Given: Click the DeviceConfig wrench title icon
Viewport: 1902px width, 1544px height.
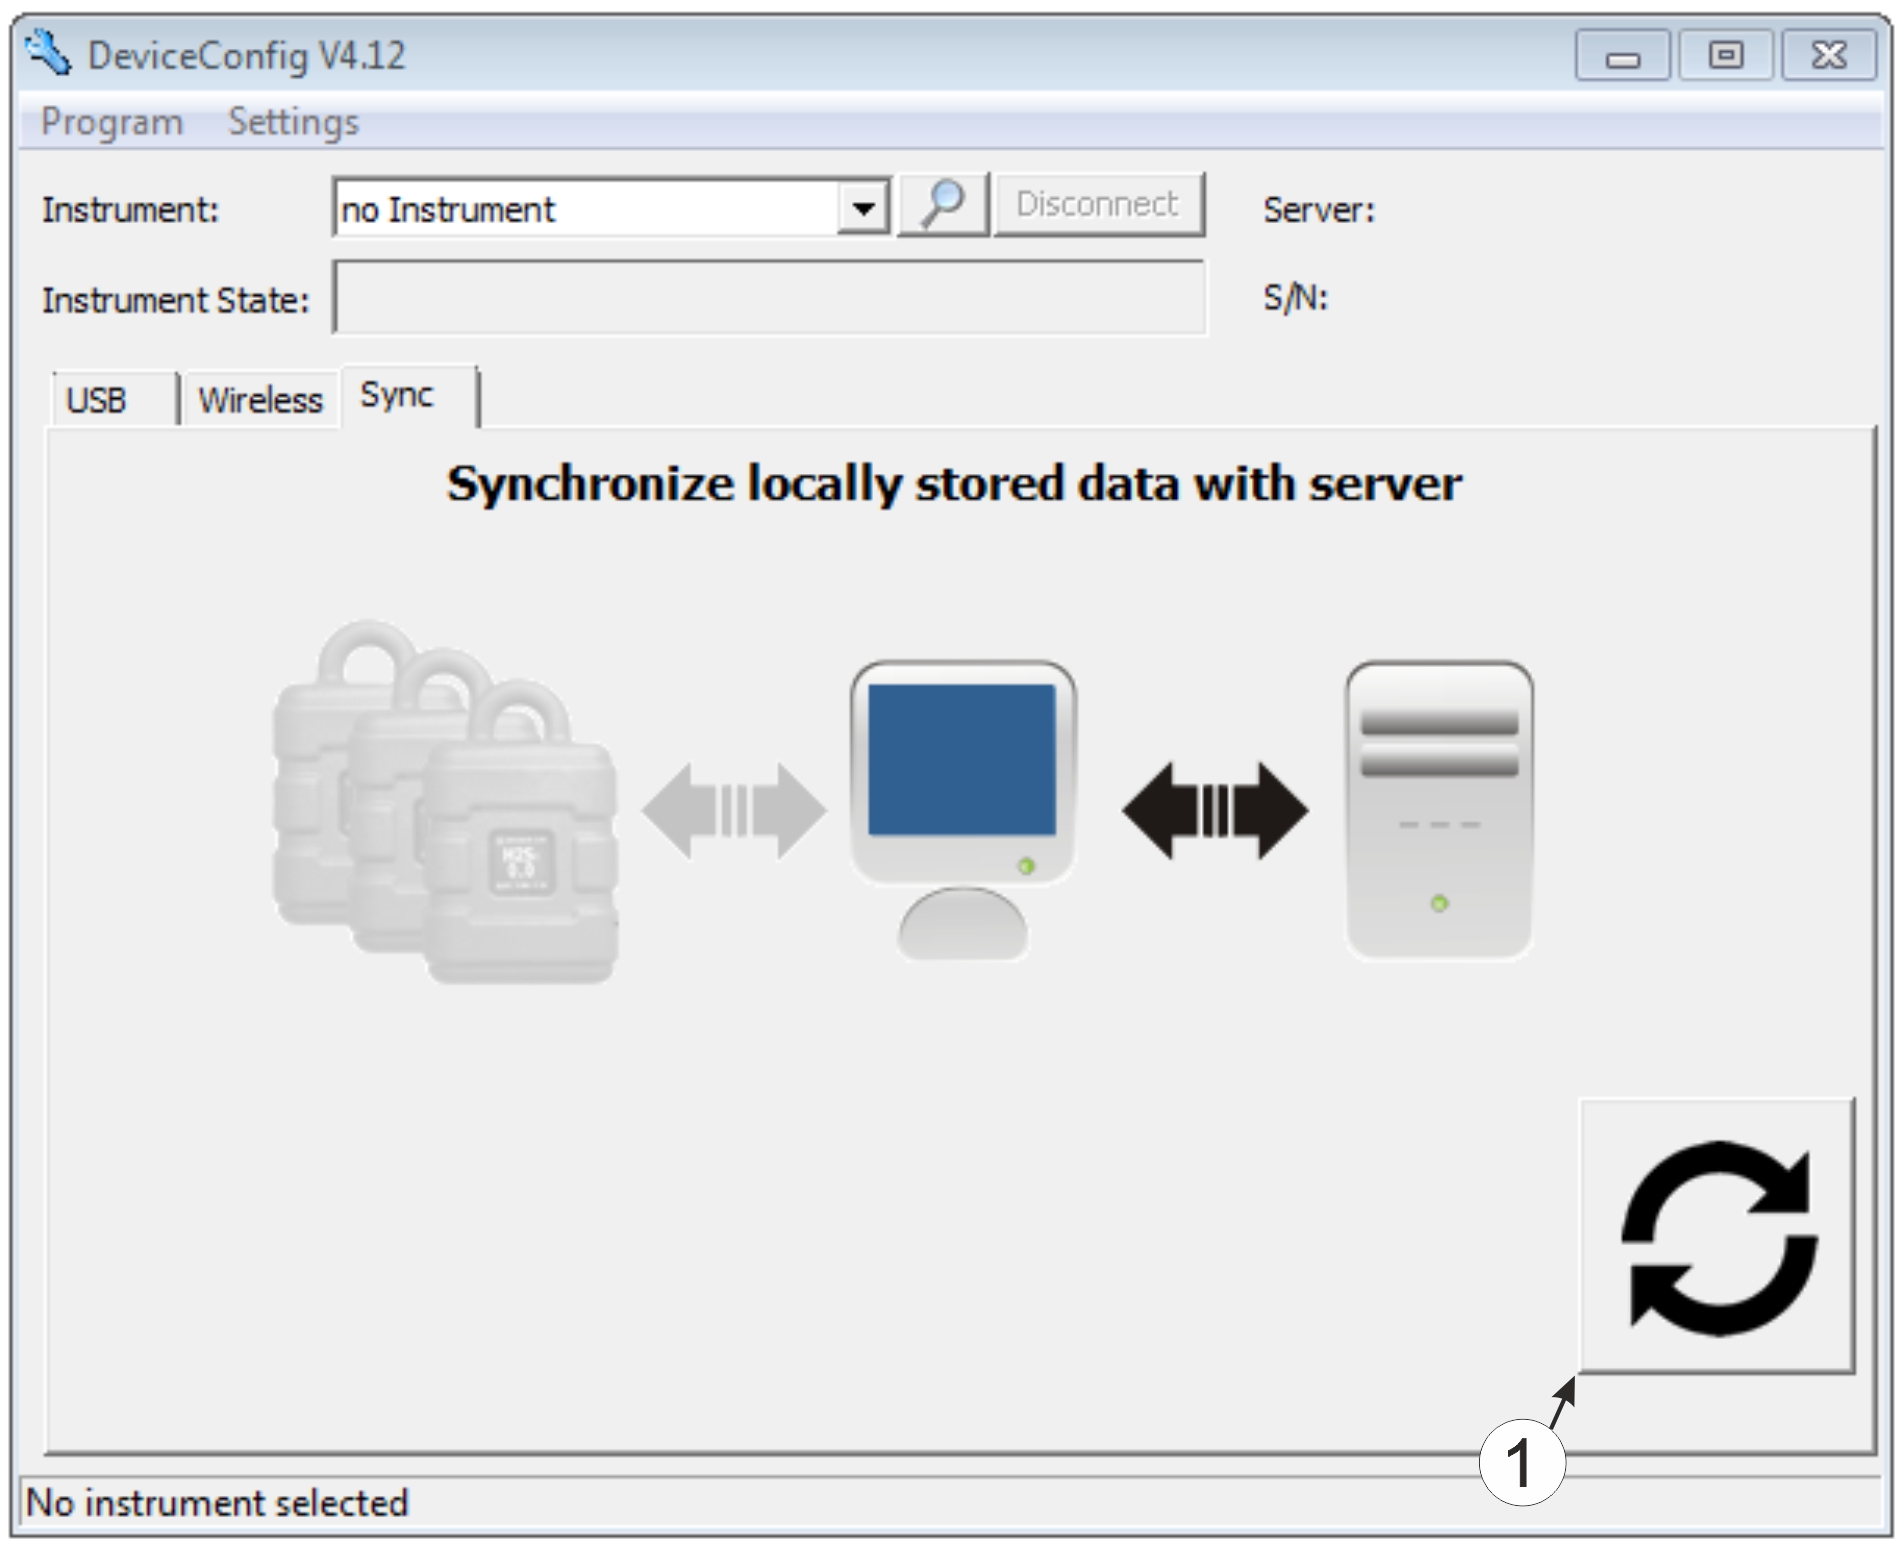Looking at the screenshot, I should [x=48, y=54].
